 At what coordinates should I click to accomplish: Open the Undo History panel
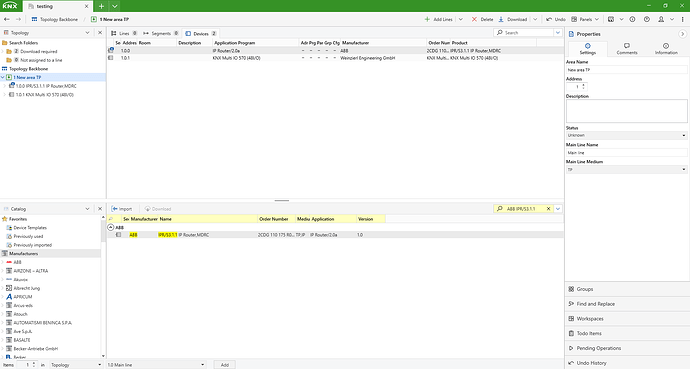tap(627, 363)
